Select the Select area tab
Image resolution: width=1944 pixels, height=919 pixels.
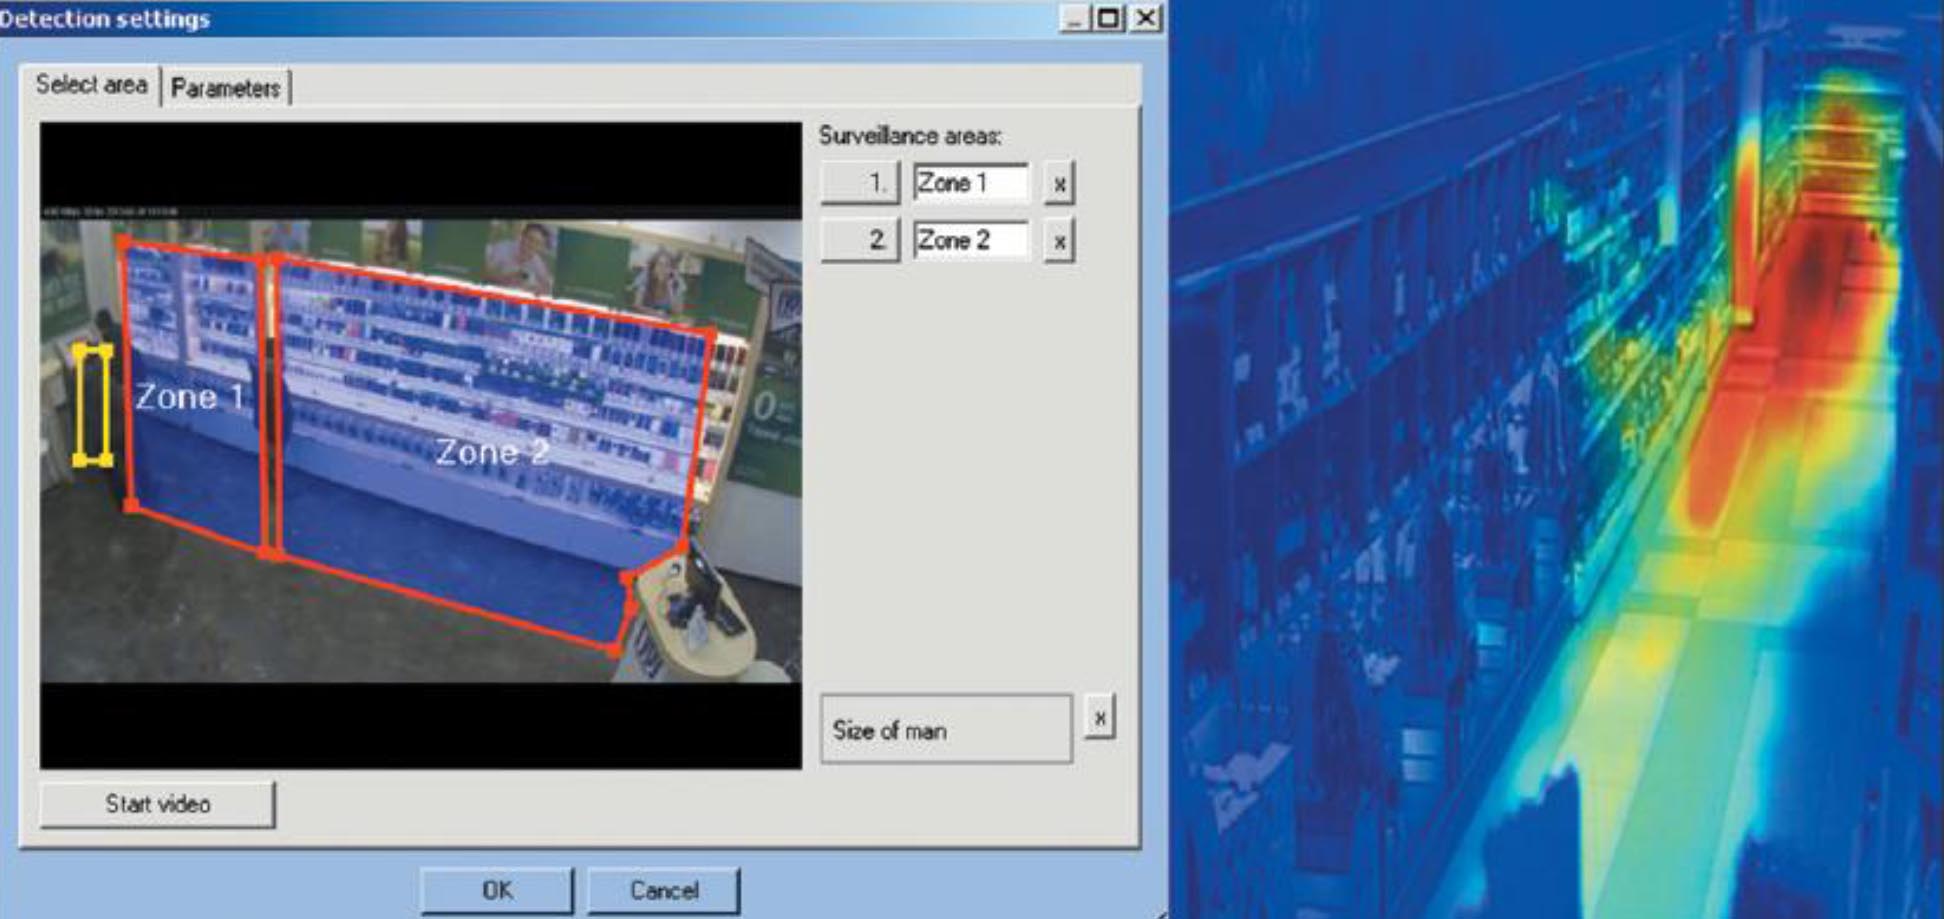point(91,85)
